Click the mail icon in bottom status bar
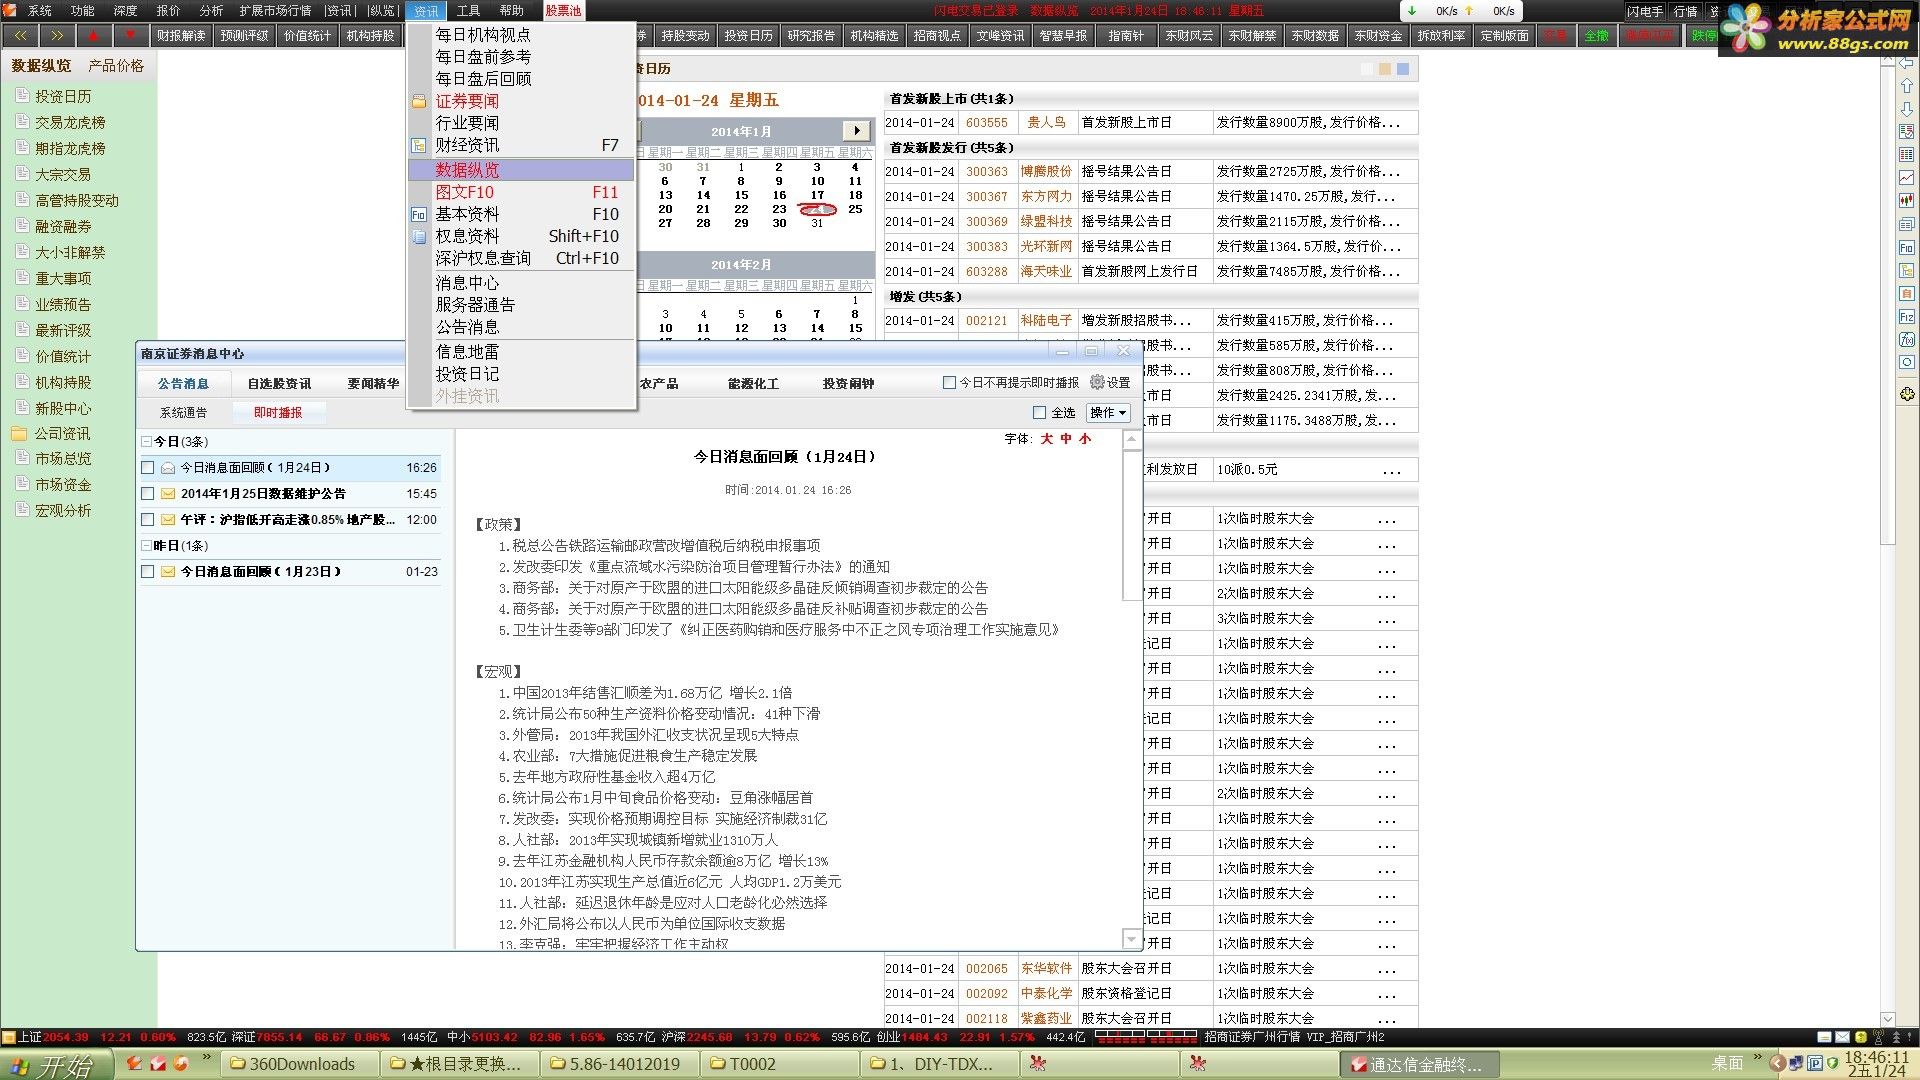This screenshot has width=1920, height=1080. pyautogui.click(x=1842, y=1038)
